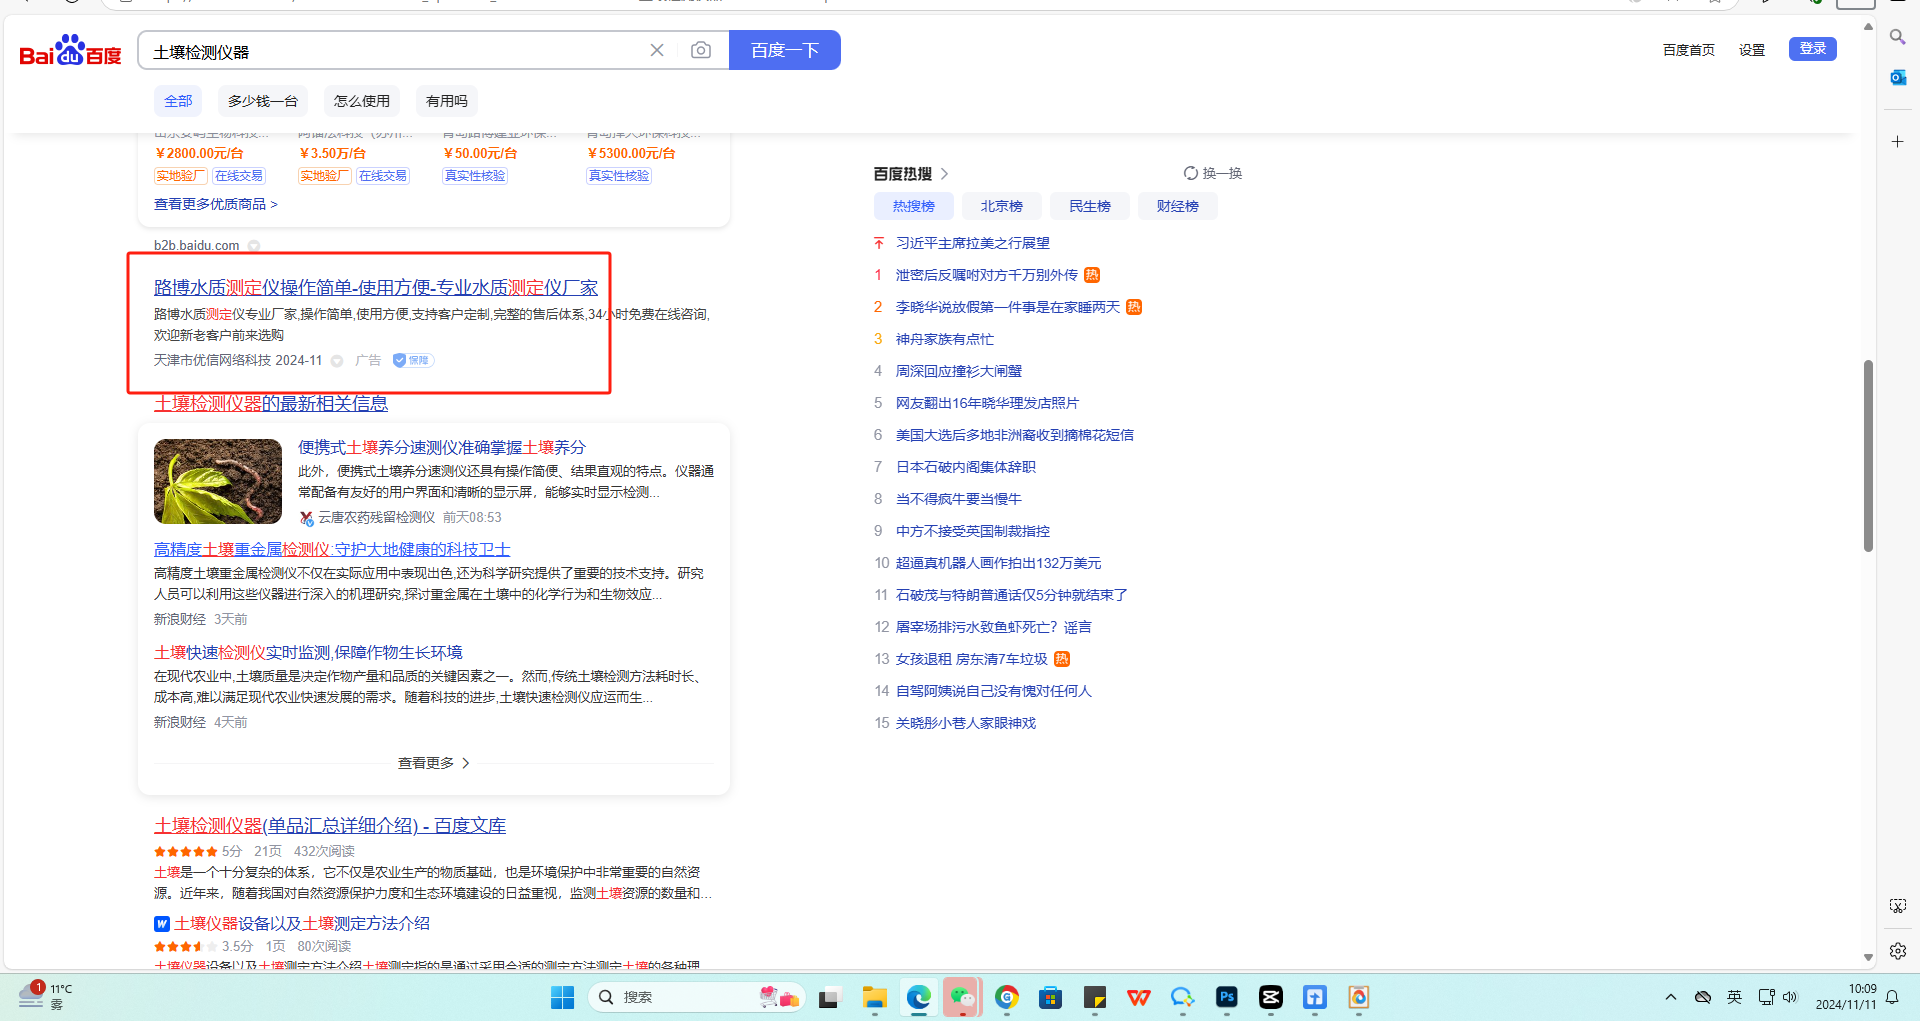
Task: Open the sidebar settings gear icon
Action: (x=1897, y=951)
